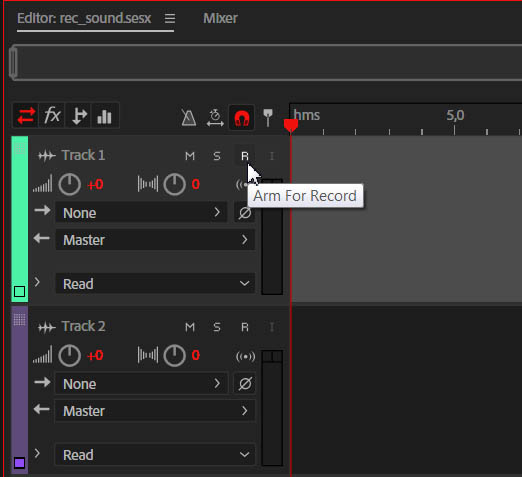522x477 pixels.
Task: Click the Track 1 volume level icon
Action: tap(43, 184)
